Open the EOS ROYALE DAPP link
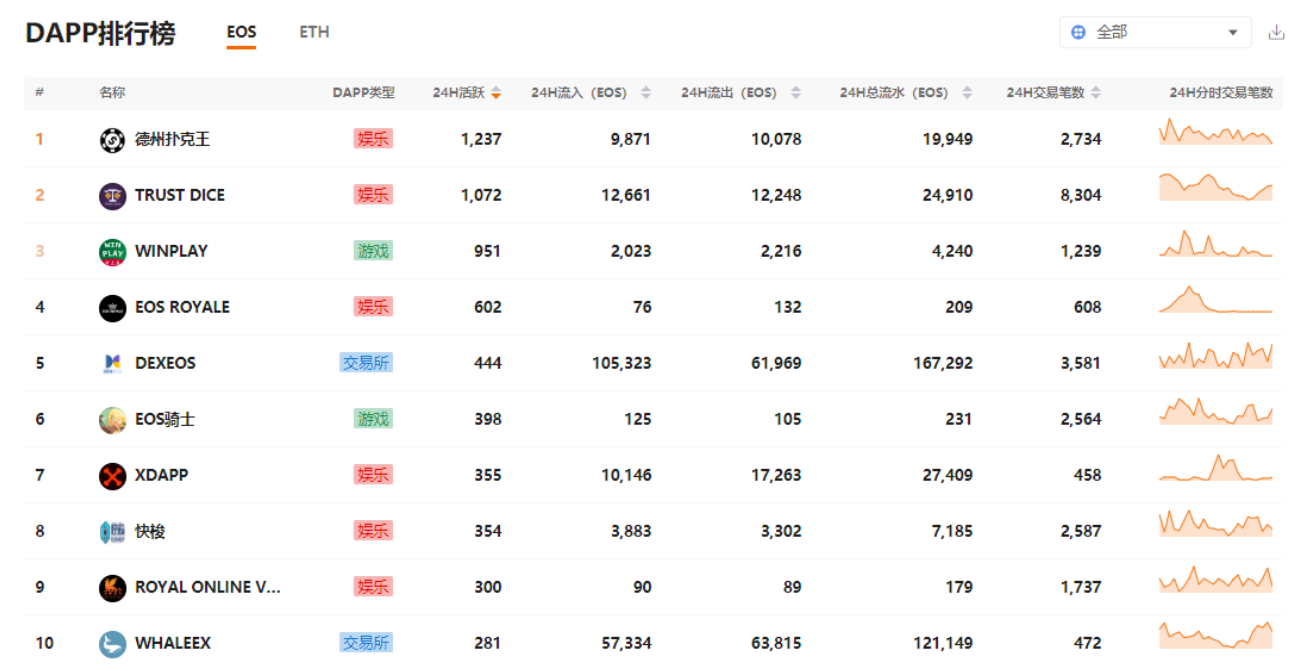The image size is (1297, 671). point(182,308)
